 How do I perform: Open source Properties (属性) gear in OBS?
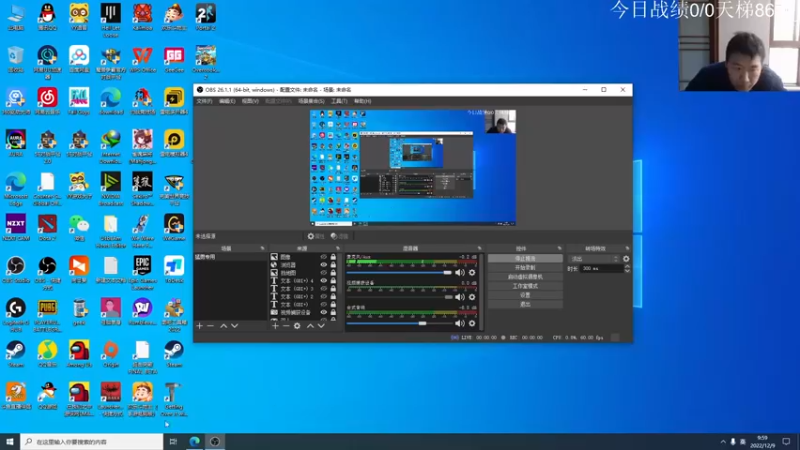click(316, 236)
